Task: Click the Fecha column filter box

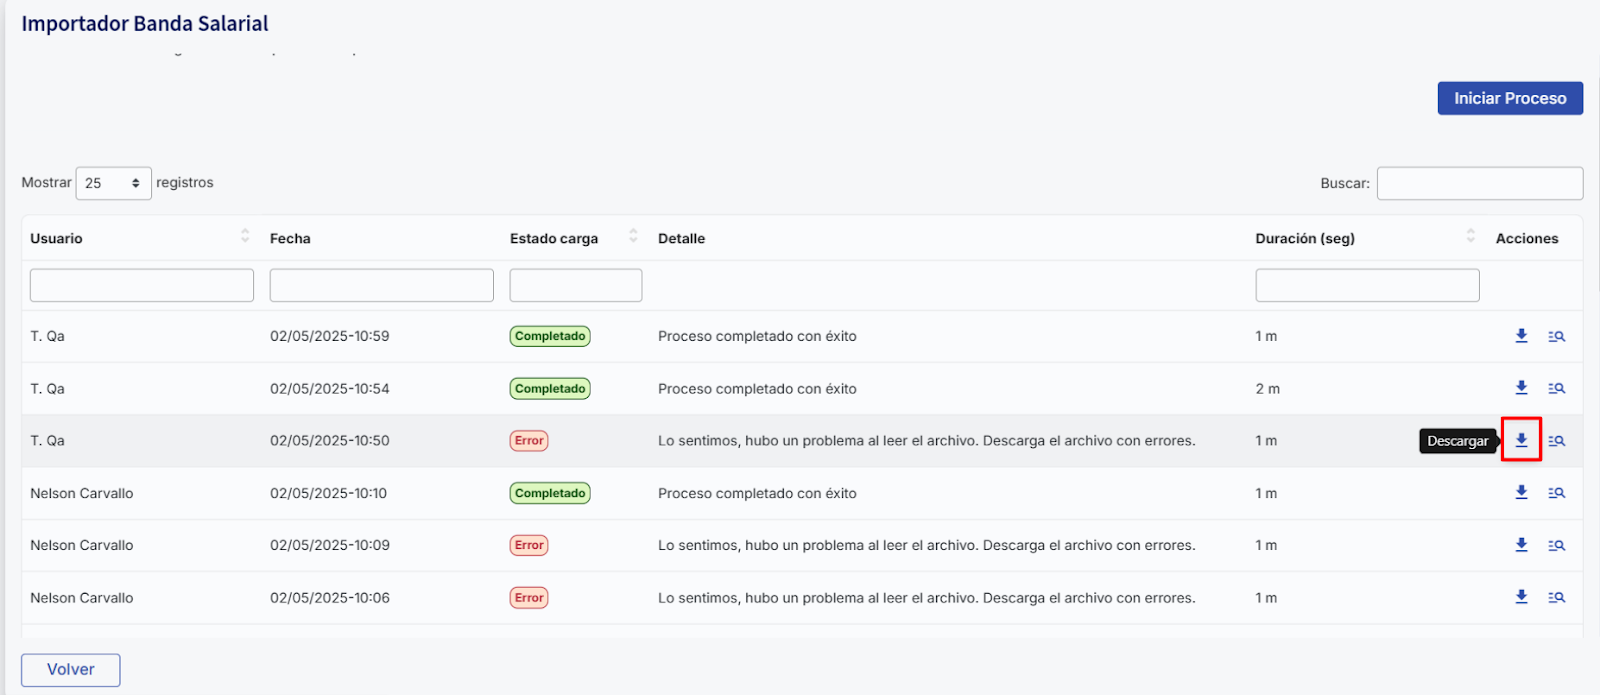Action: (x=381, y=285)
